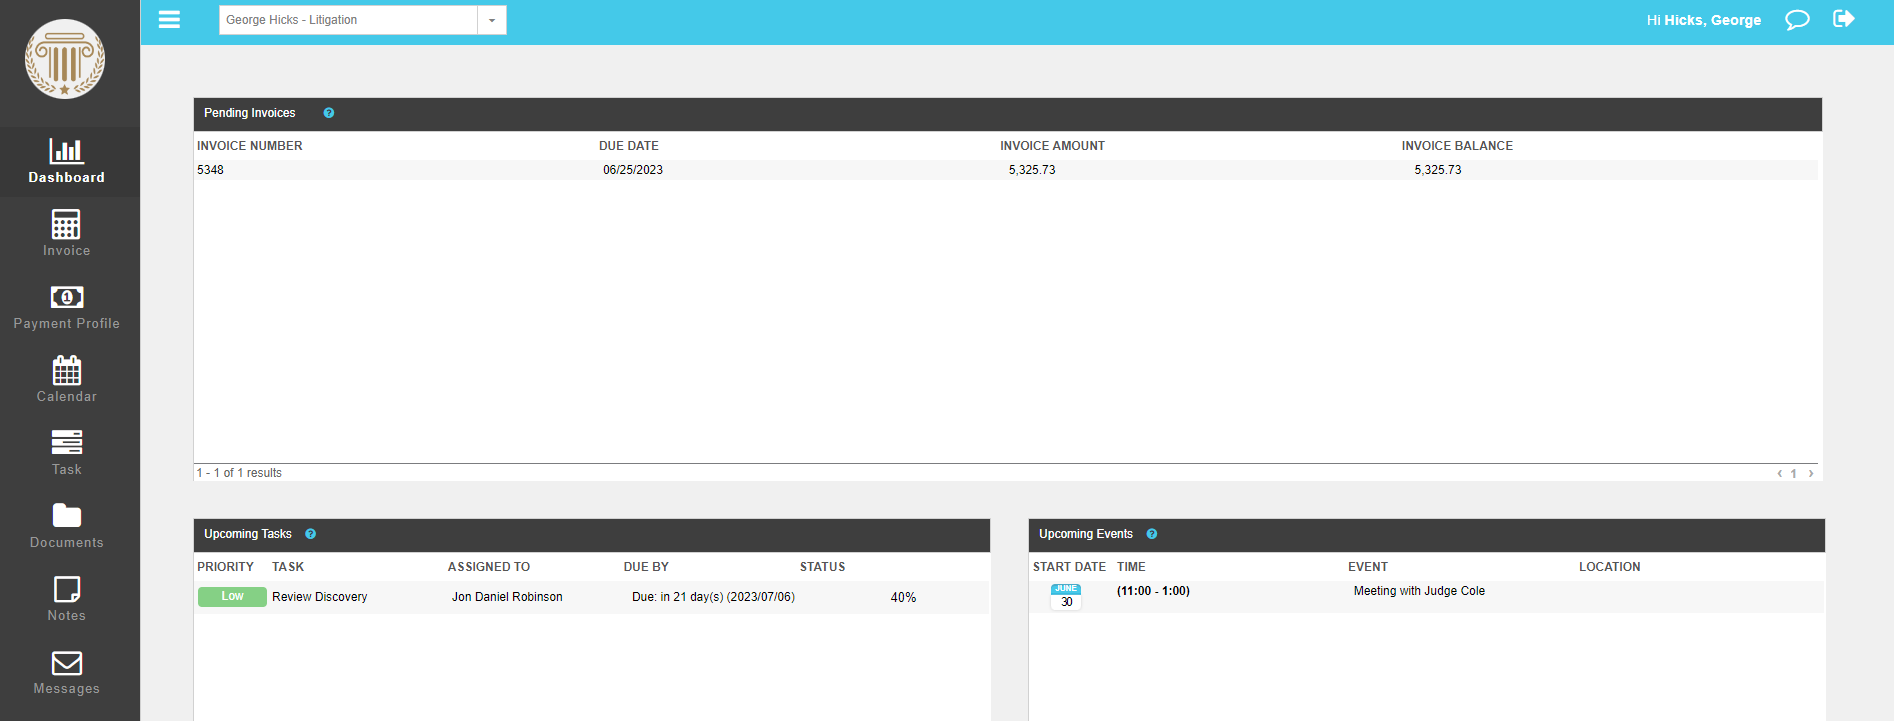Go to next page of invoices
Image resolution: width=1894 pixels, height=721 pixels.
tap(1811, 474)
